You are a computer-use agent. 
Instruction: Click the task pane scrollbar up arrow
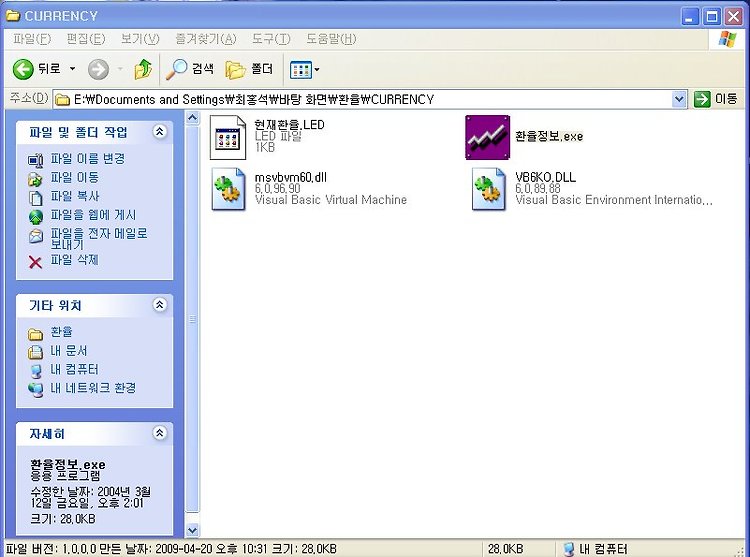192,118
